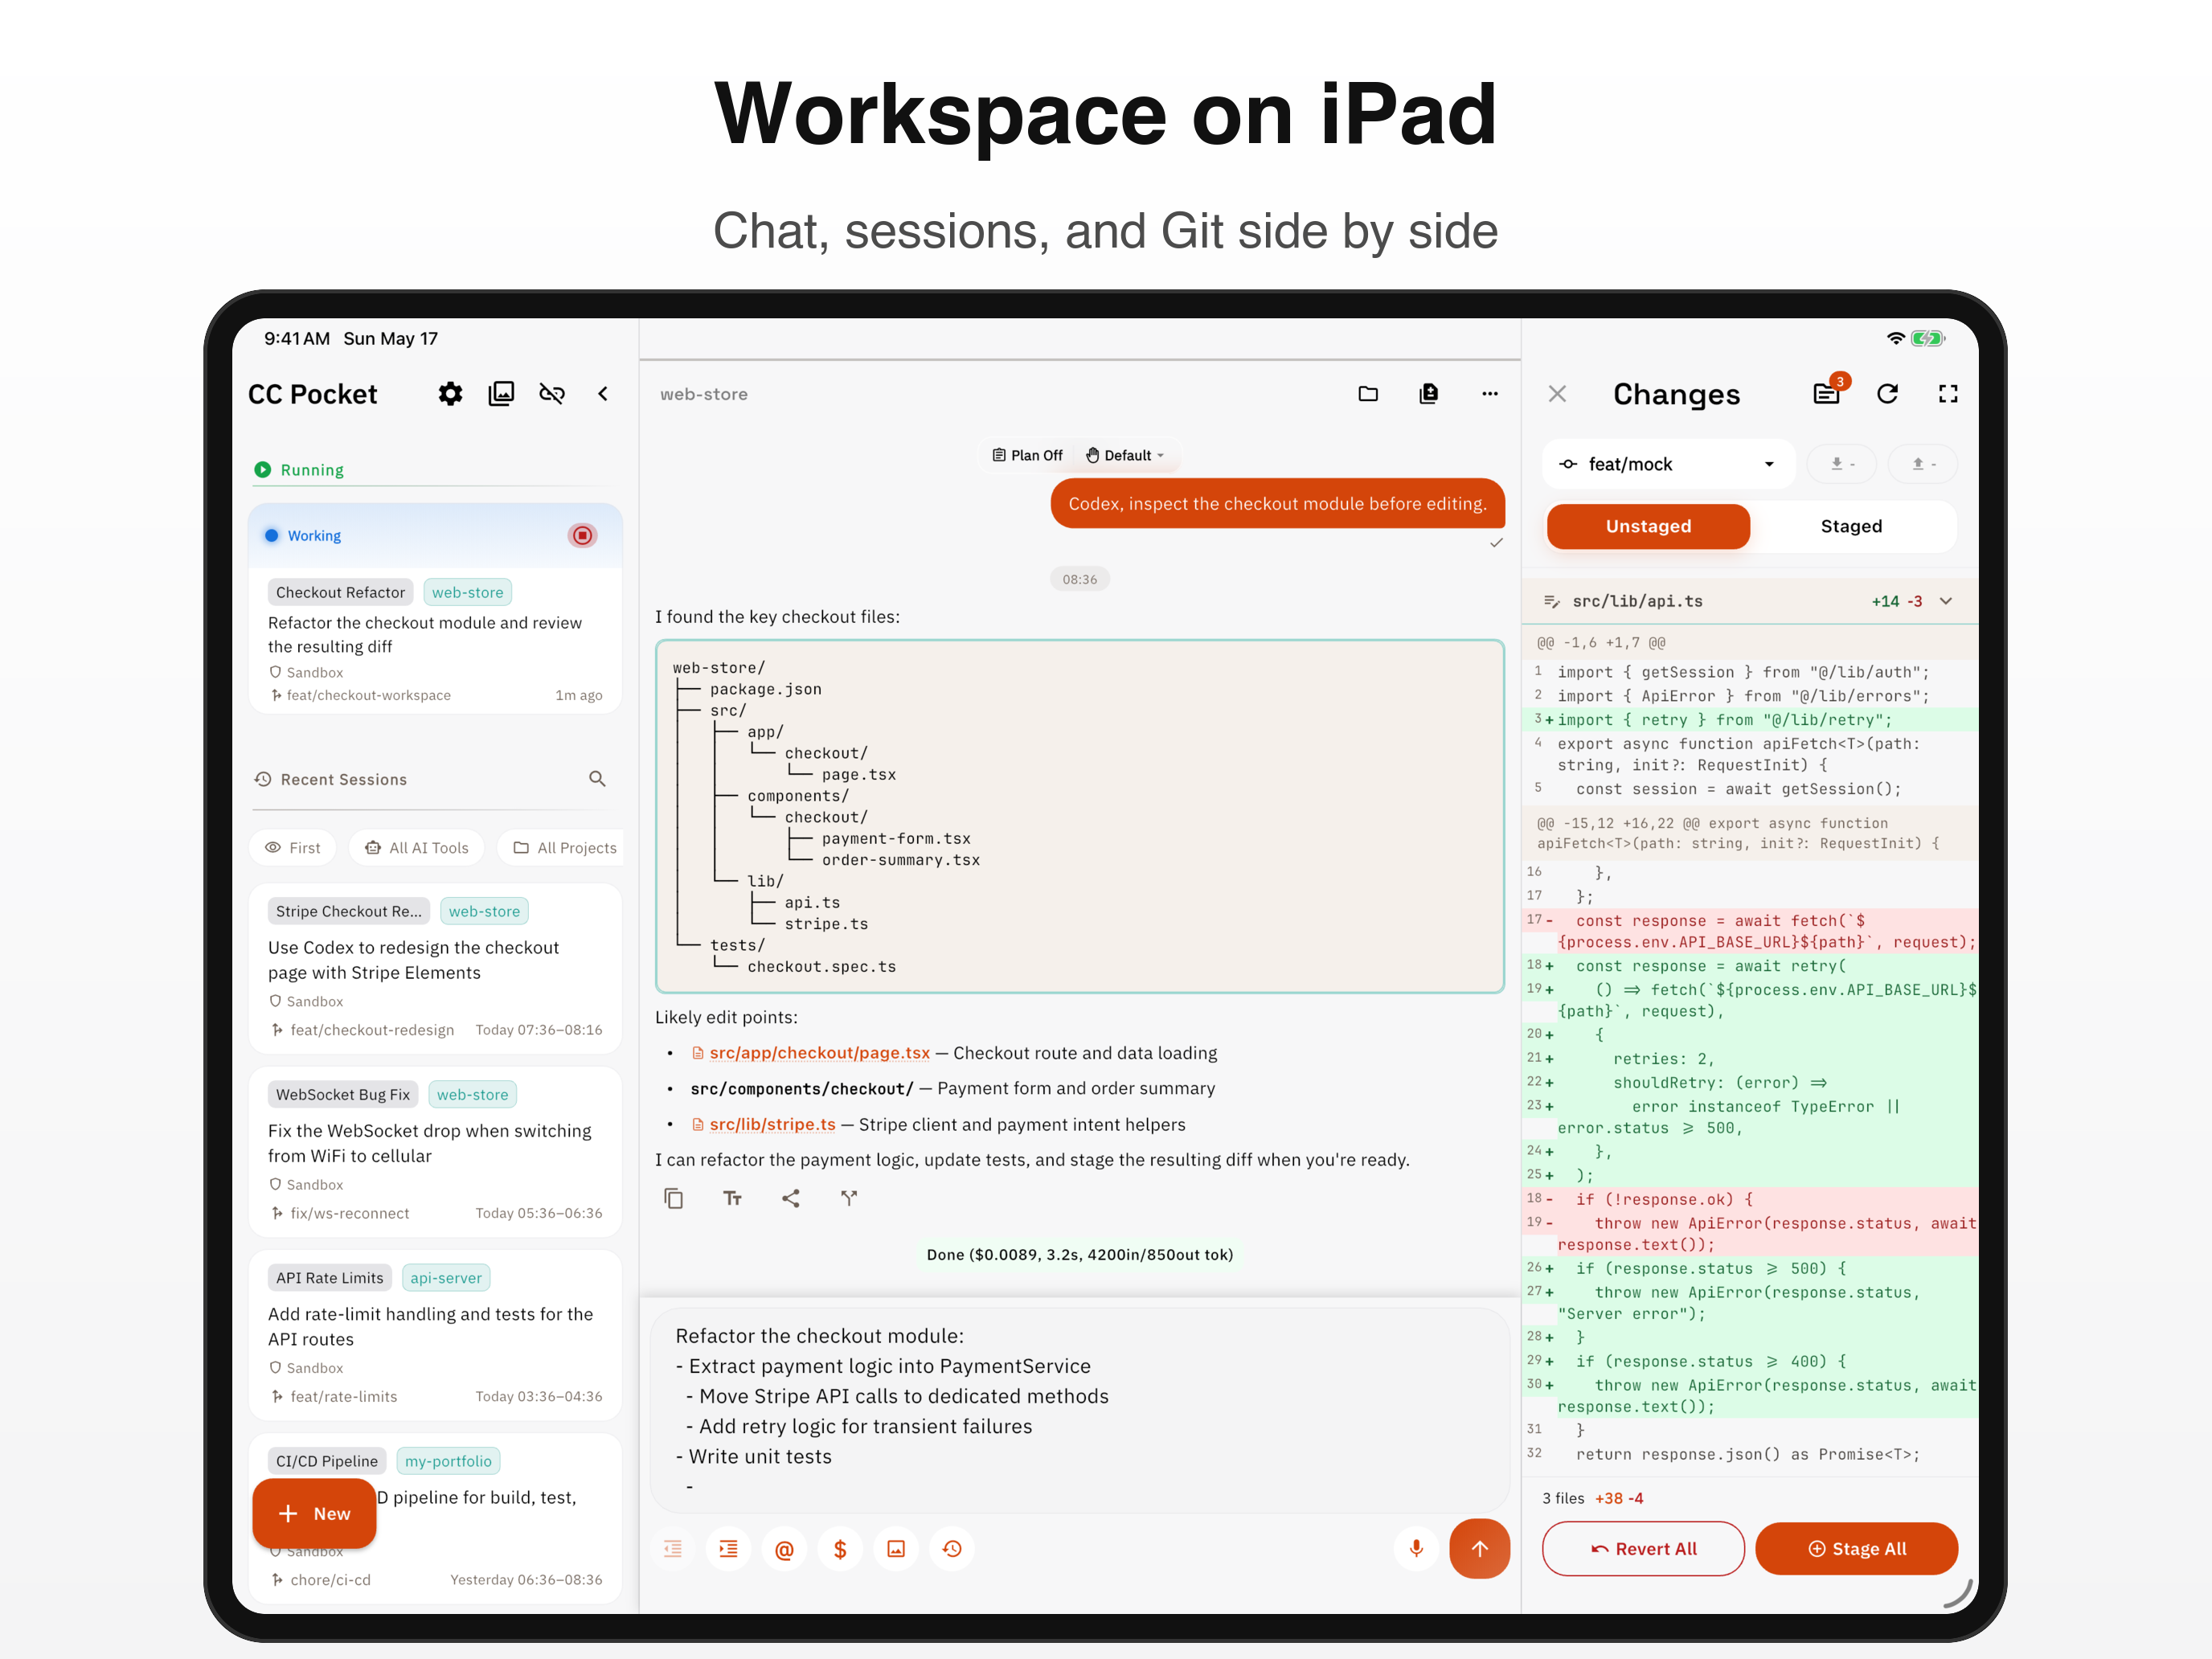Search recent sessions magnifier icon

597,779
